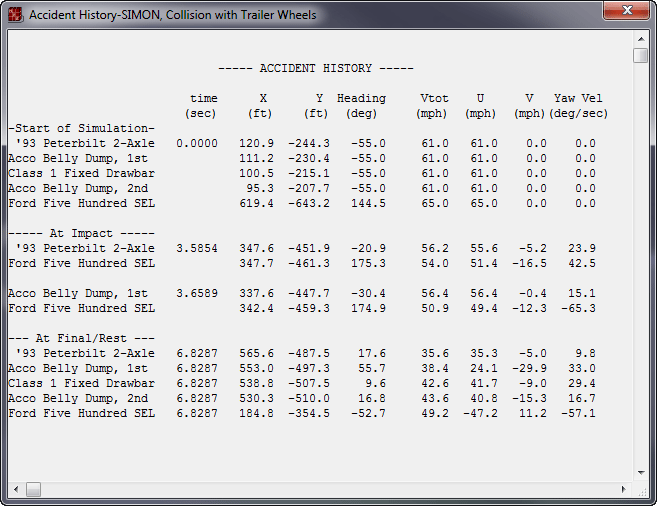
Task: Click the application icon in the title bar
Action: (16, 15)
